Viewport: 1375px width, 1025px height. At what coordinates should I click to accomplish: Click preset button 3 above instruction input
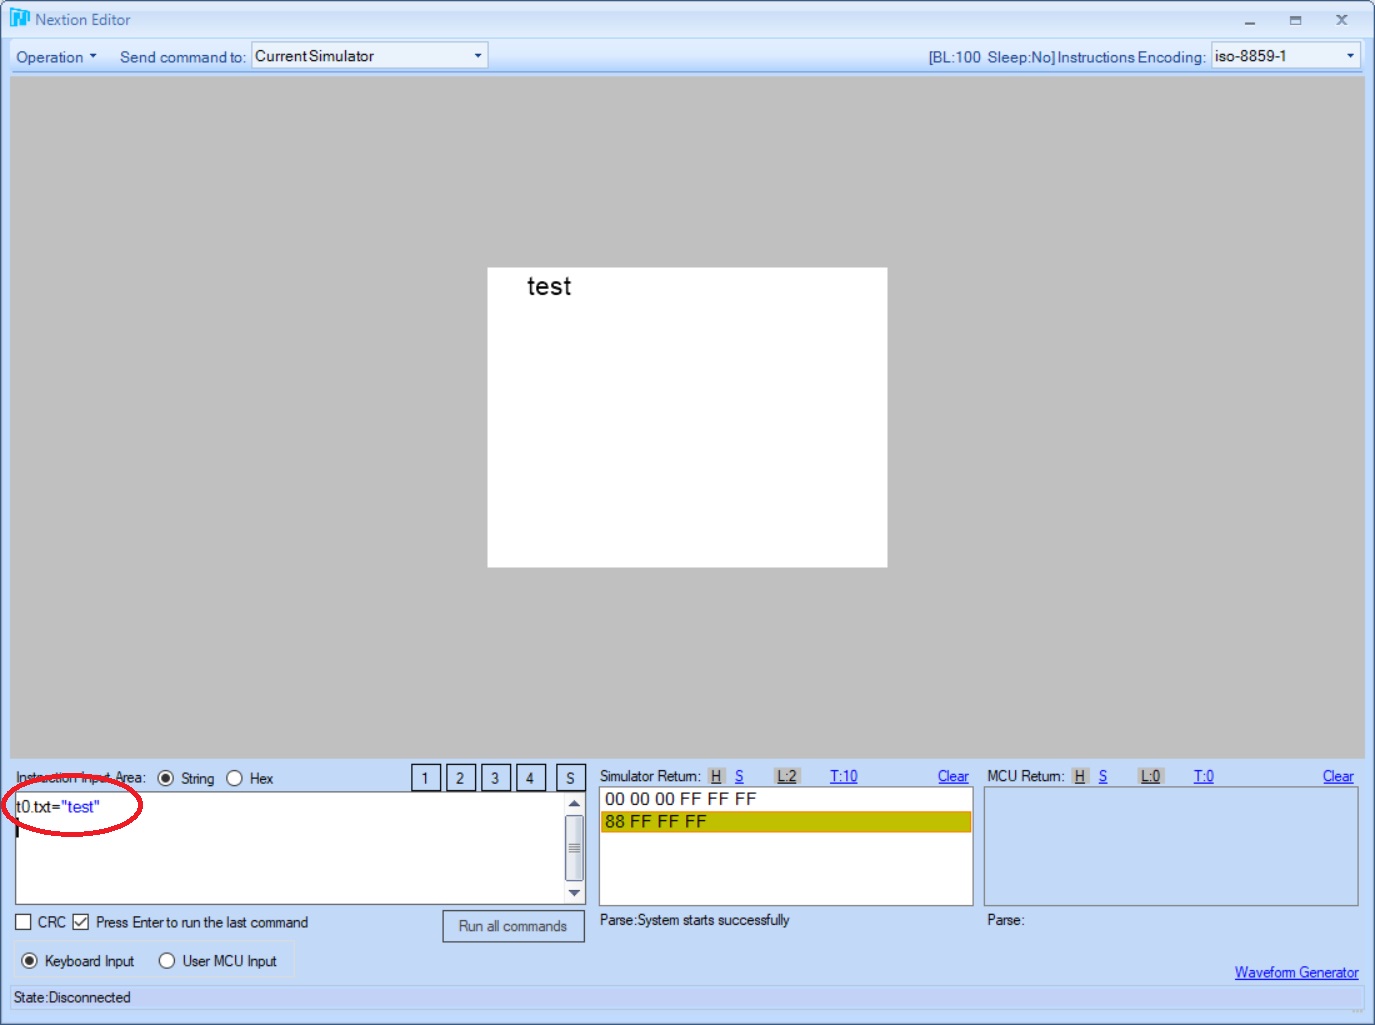495,778
